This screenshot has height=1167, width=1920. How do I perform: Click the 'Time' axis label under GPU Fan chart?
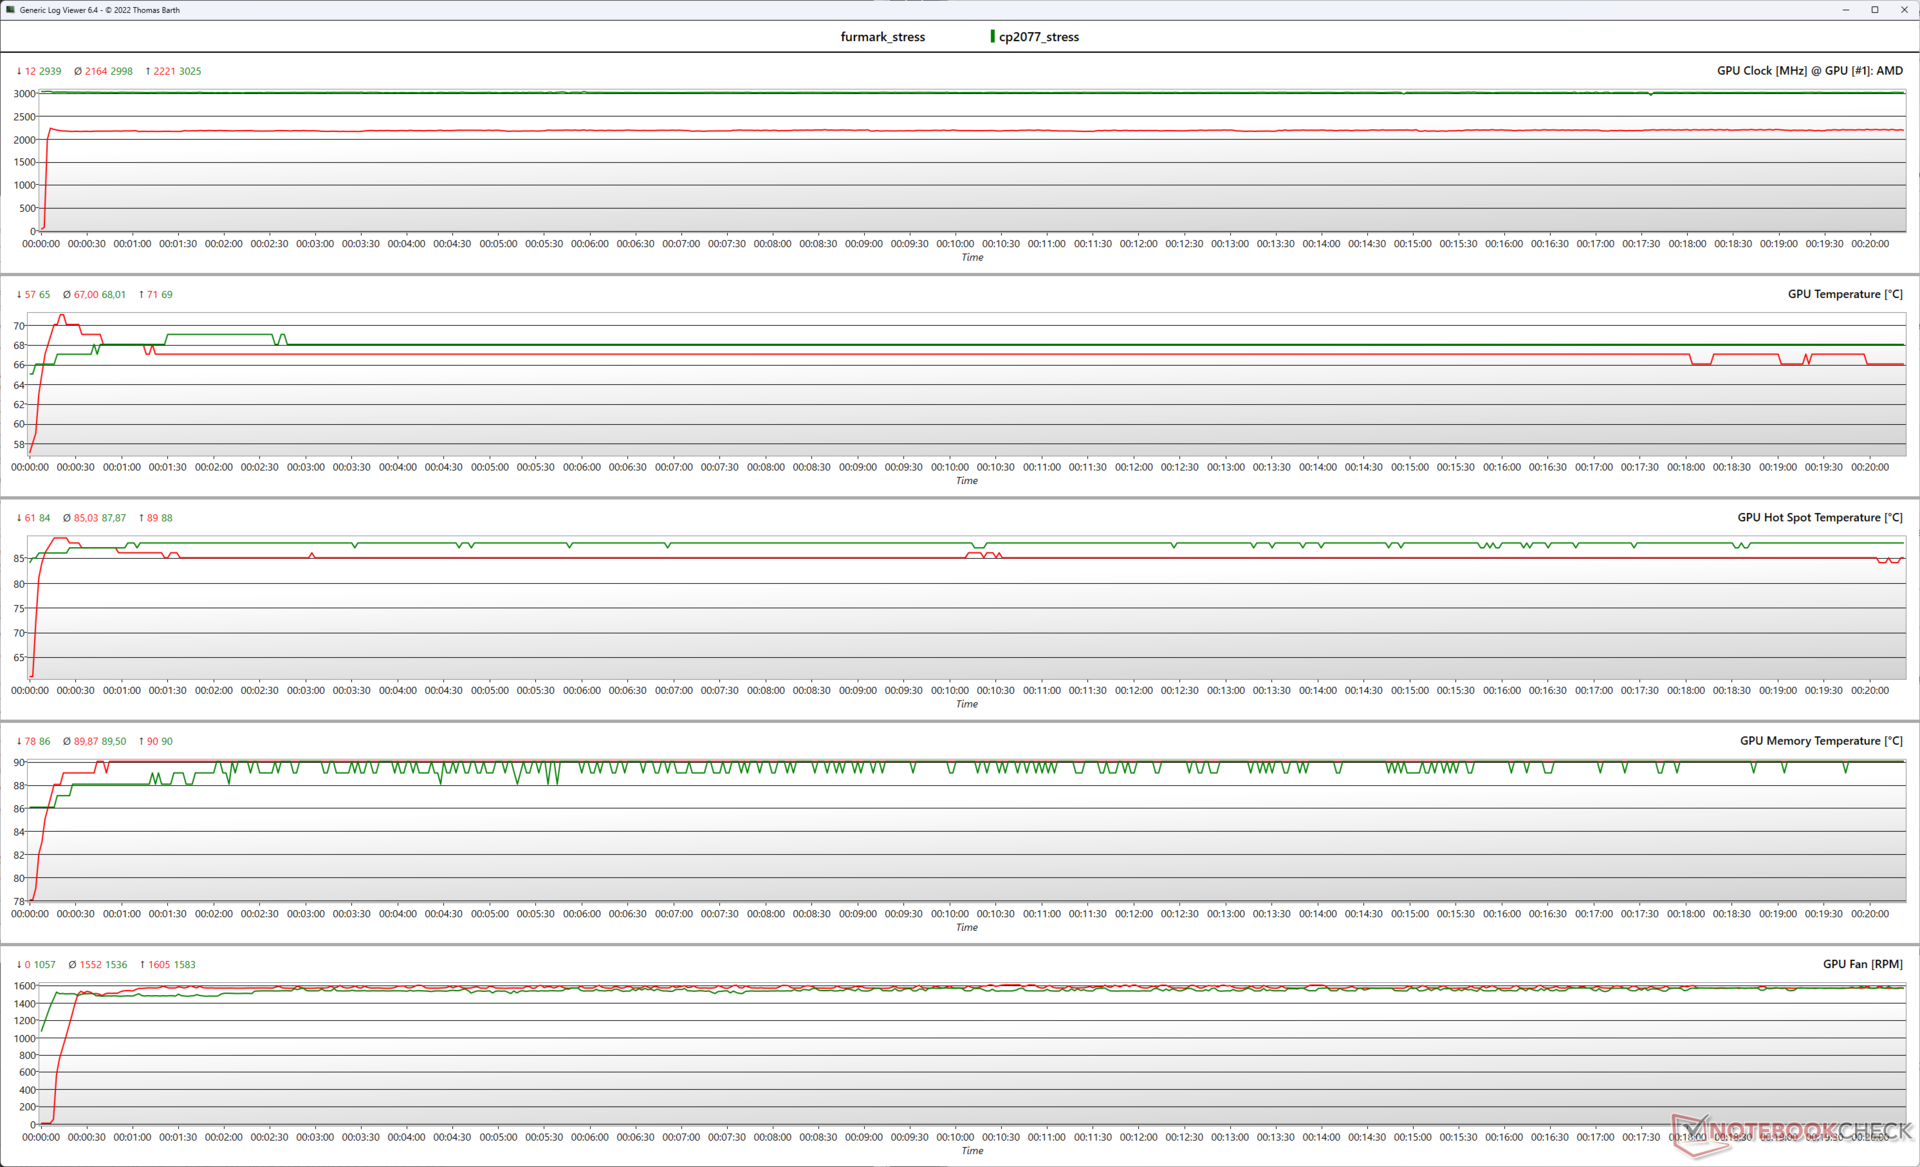point(972,1151)
